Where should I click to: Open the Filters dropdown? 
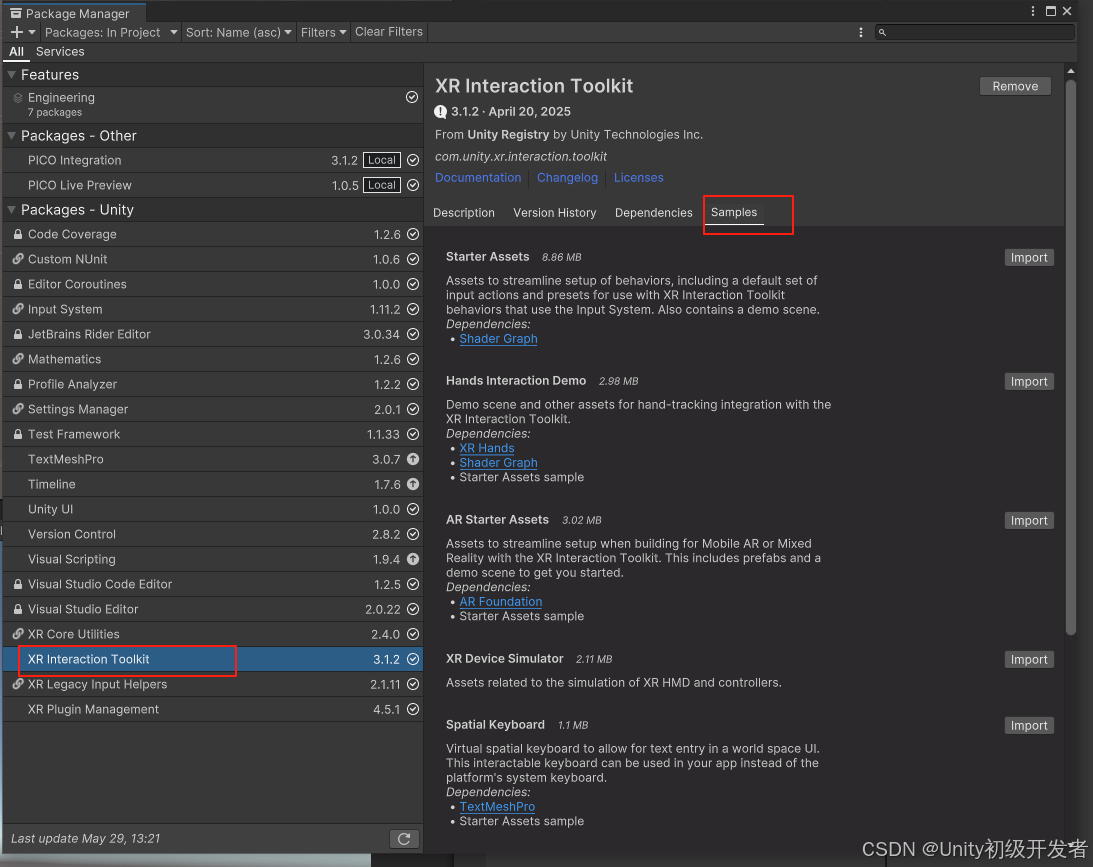coord(323,32)
